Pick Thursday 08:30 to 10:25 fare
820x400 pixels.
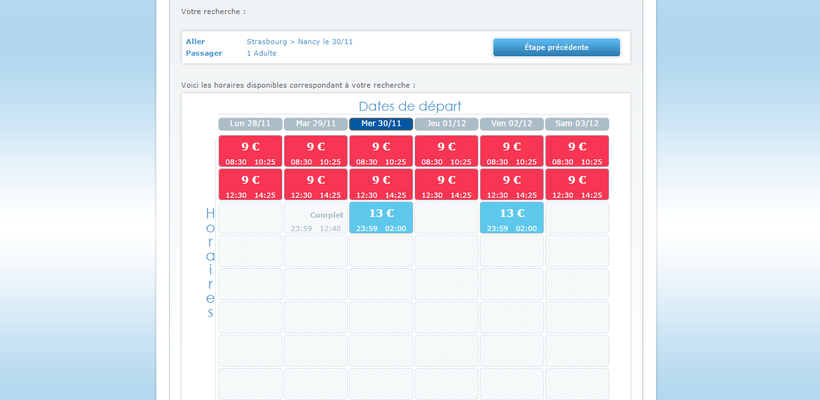point(446,152)
